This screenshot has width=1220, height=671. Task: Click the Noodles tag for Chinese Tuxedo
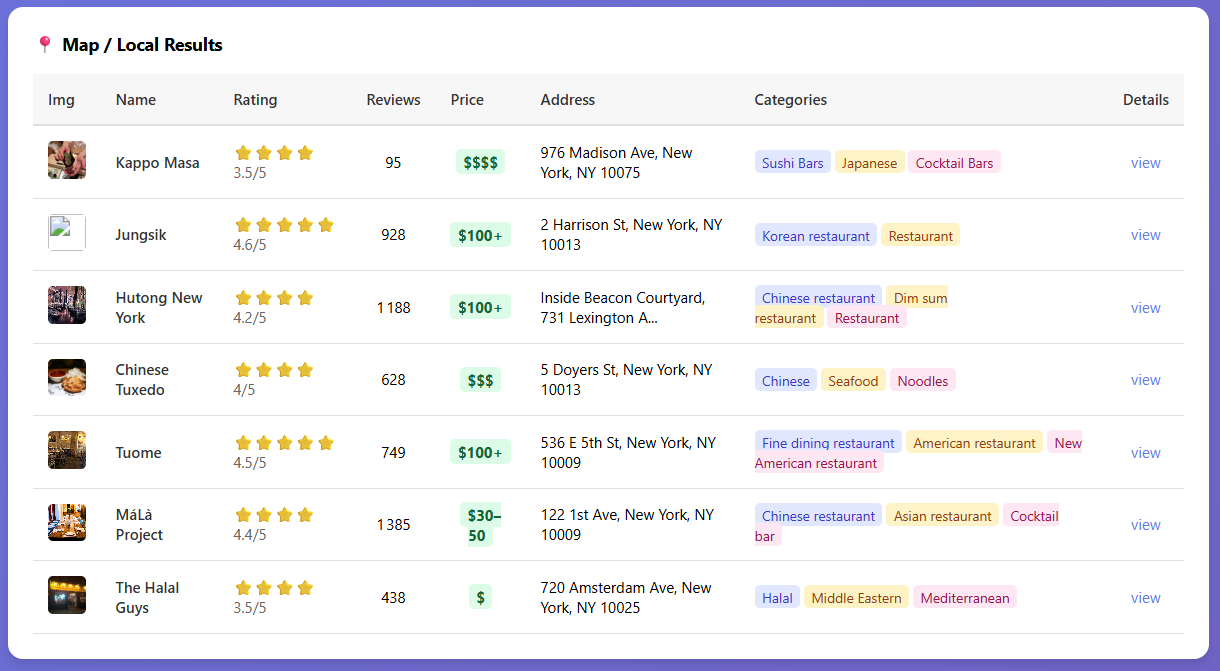pos(922,380)
